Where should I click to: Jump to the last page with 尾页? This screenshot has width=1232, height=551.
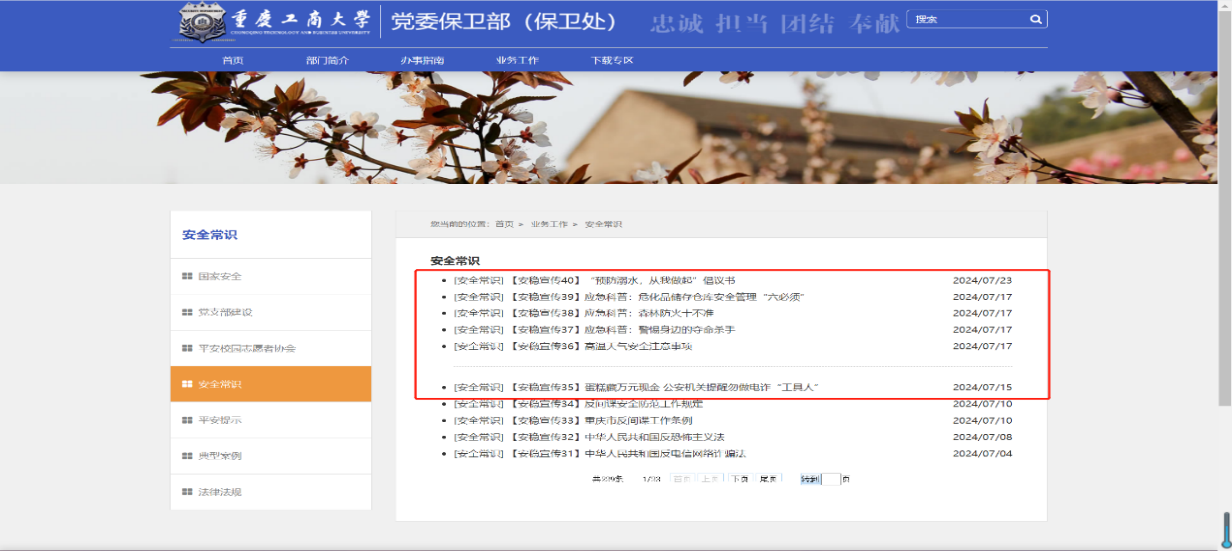pos(768,479)
